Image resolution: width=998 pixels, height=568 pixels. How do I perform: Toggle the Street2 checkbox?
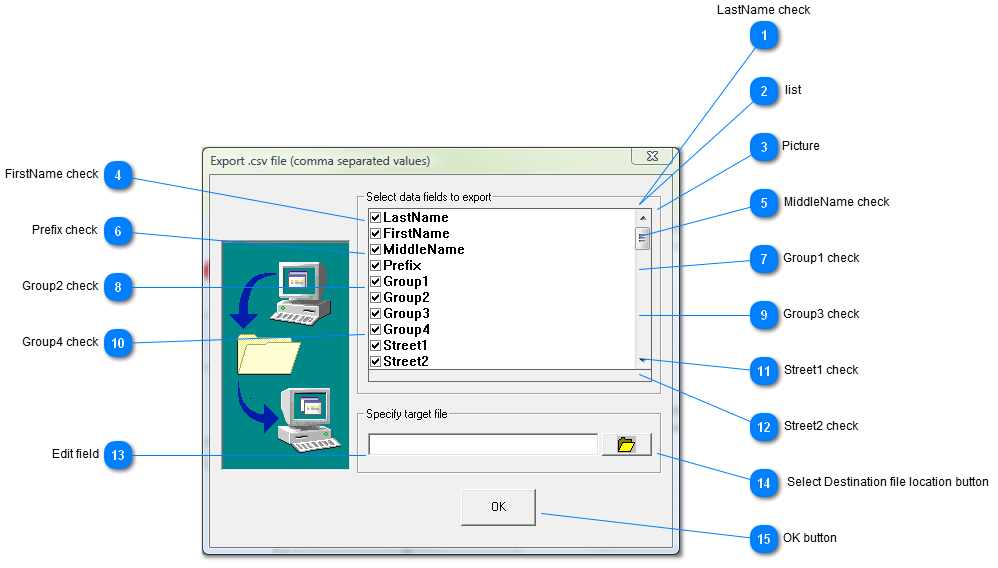[376, 361]
